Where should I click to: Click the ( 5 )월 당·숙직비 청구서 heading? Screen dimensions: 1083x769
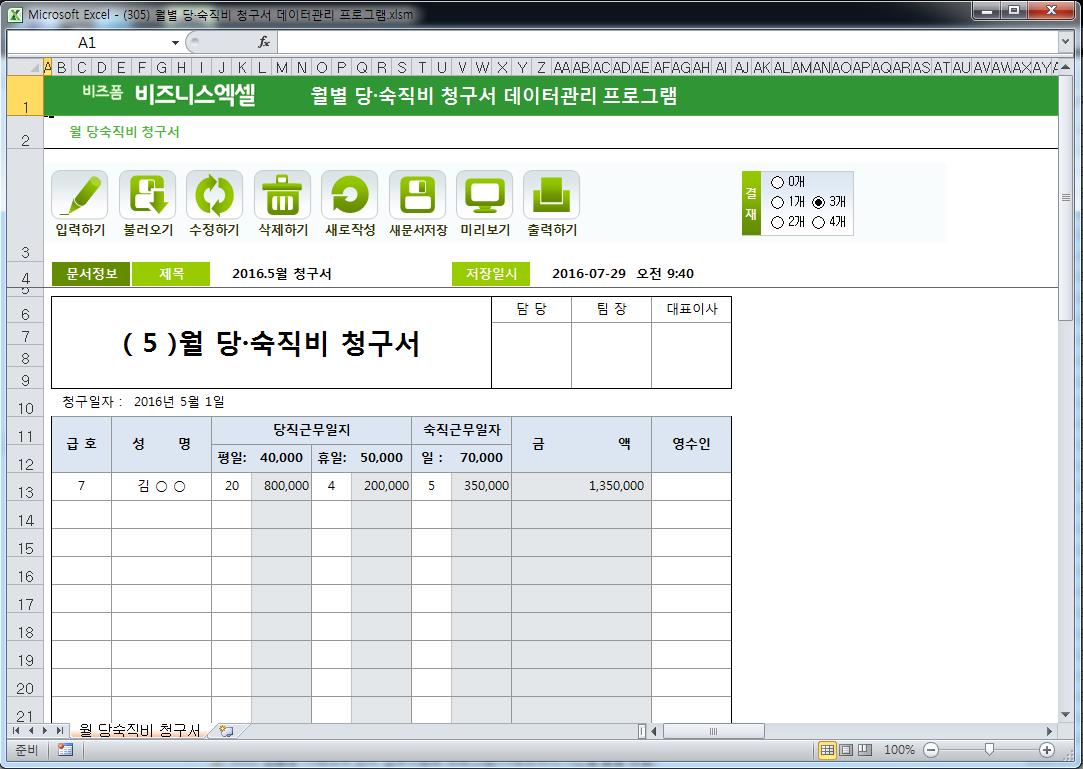pos(271,343)
